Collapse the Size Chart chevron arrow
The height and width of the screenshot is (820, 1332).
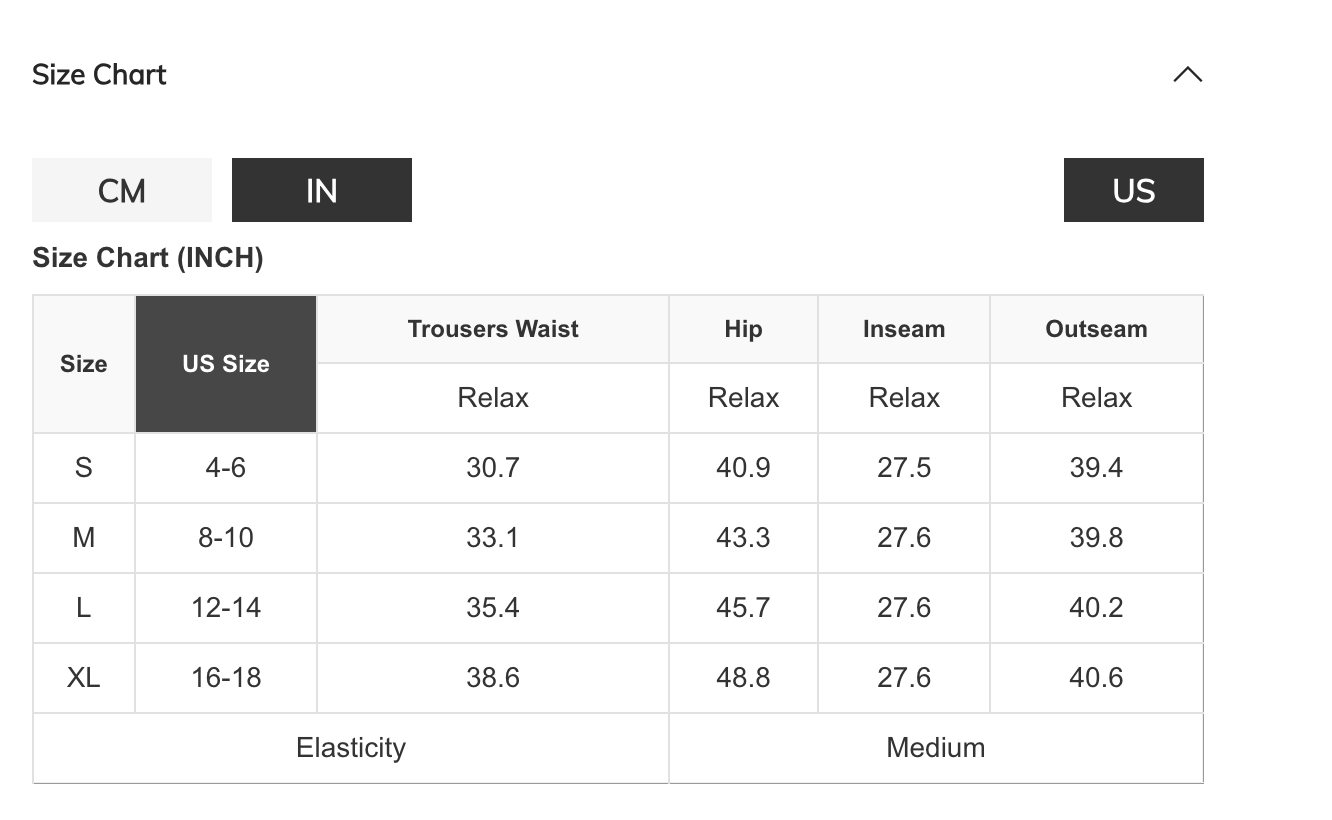pos(1187,75)
